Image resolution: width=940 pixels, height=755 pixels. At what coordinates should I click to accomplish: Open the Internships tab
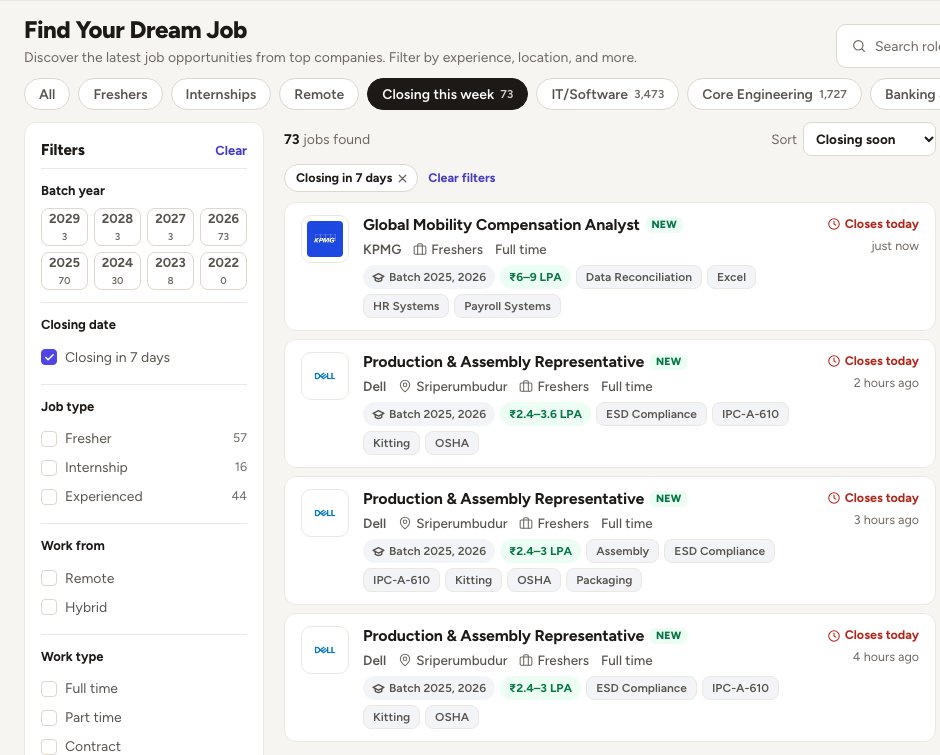pos(221,94)
